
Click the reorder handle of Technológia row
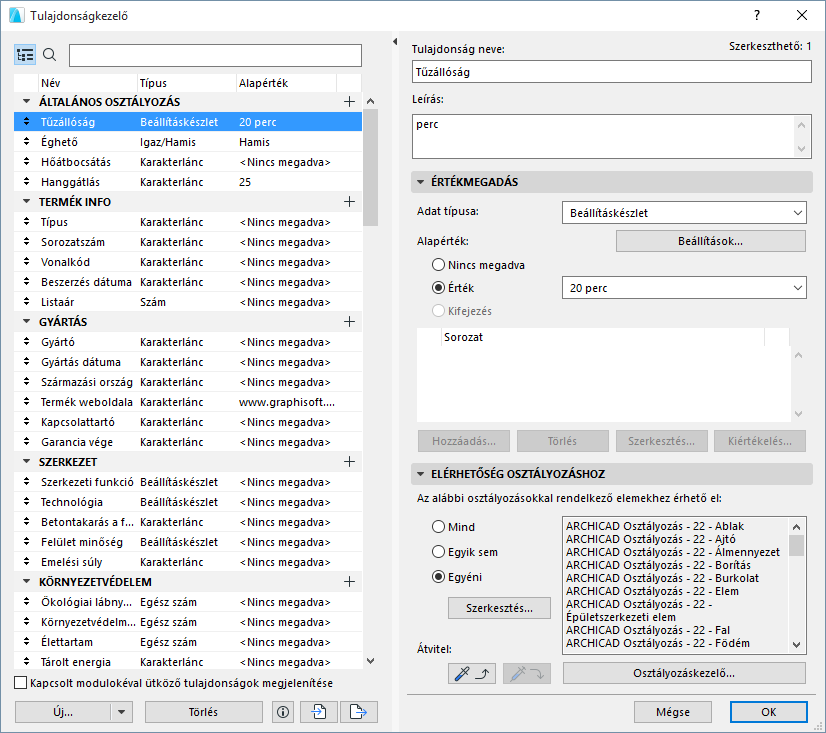coord(26,502)
